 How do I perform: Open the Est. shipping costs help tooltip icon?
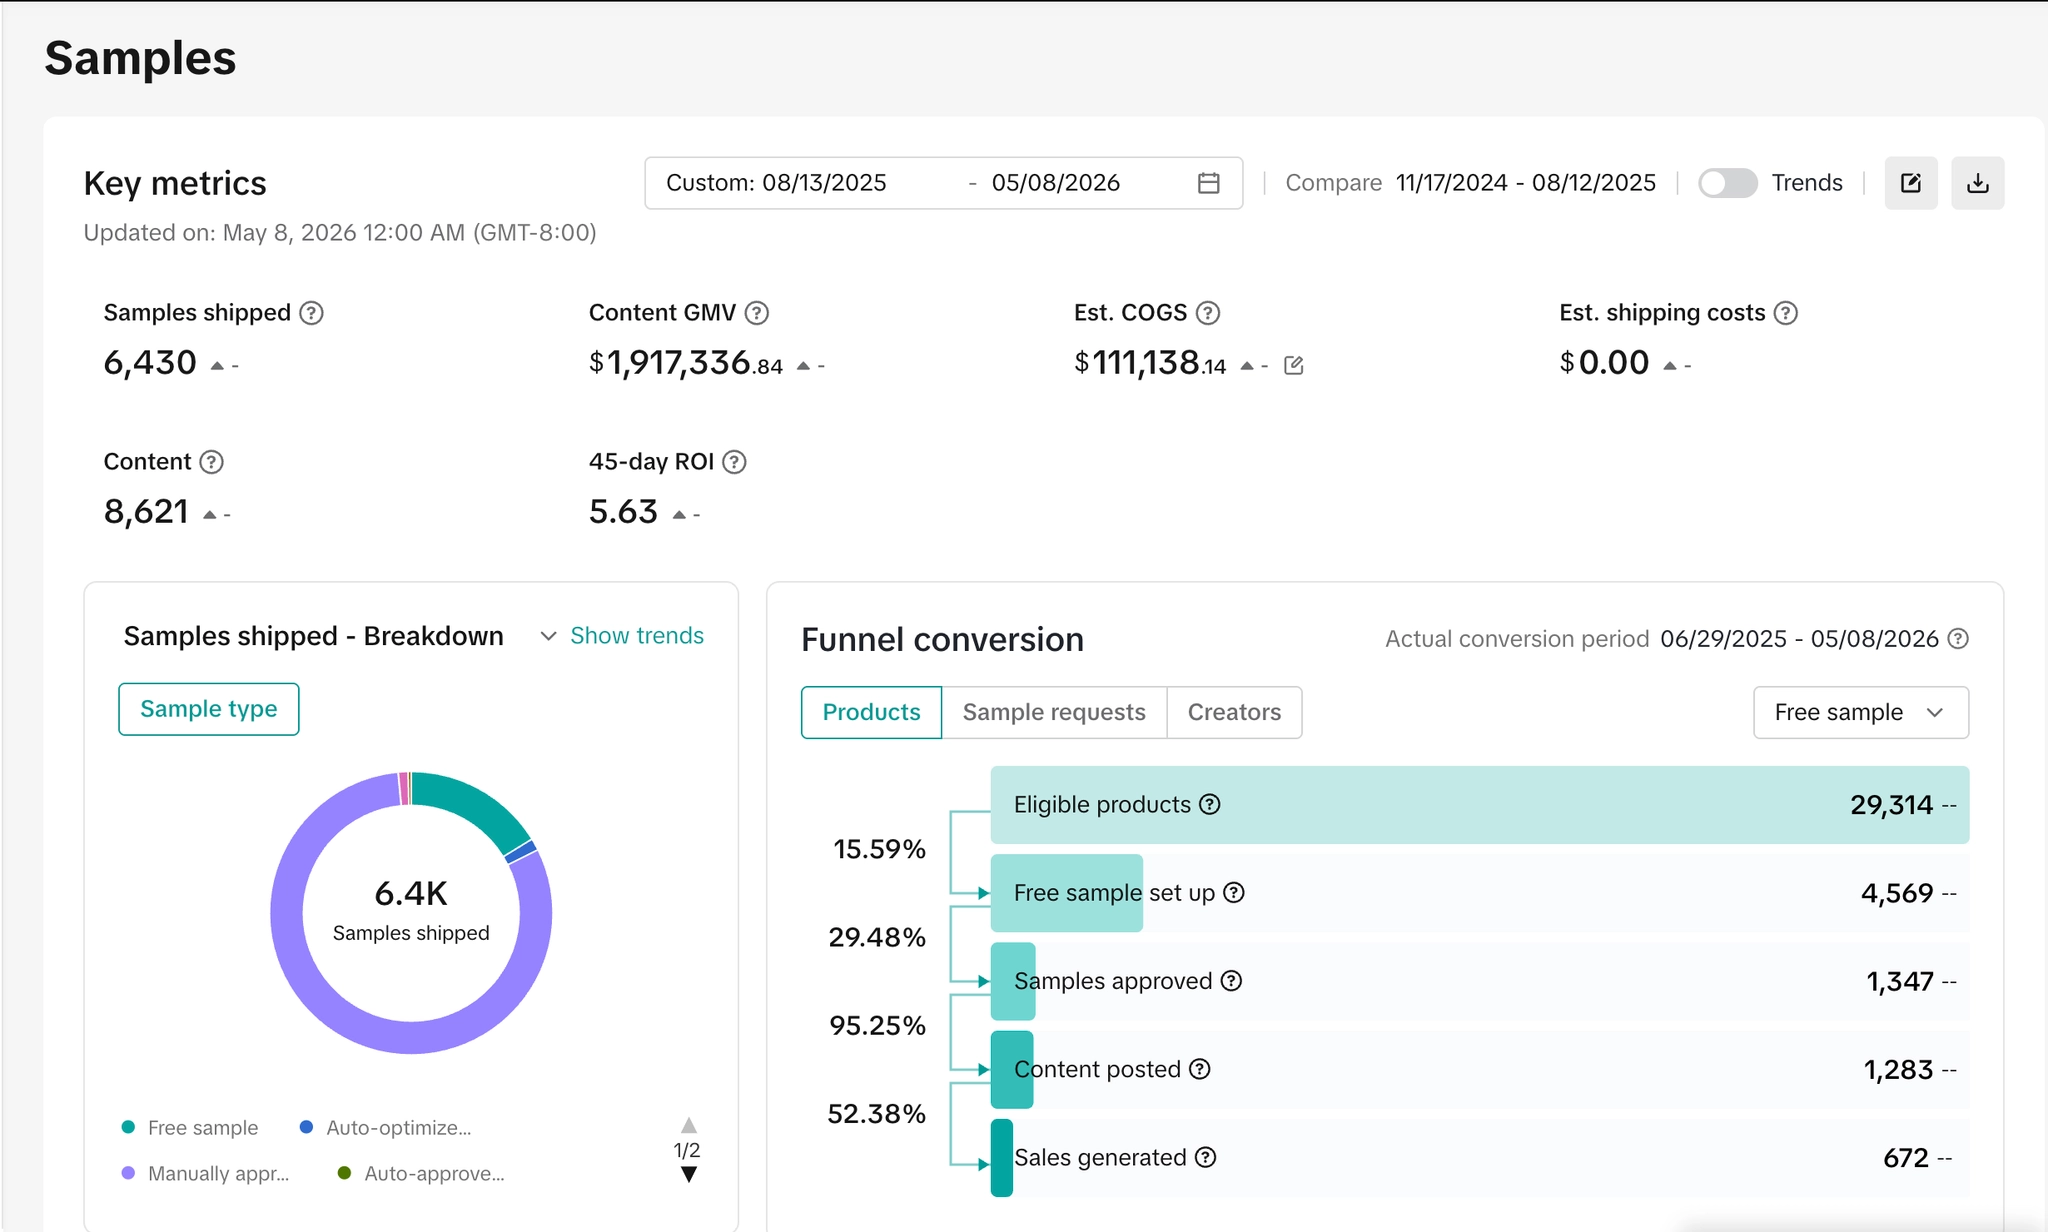coord(1786,313)
